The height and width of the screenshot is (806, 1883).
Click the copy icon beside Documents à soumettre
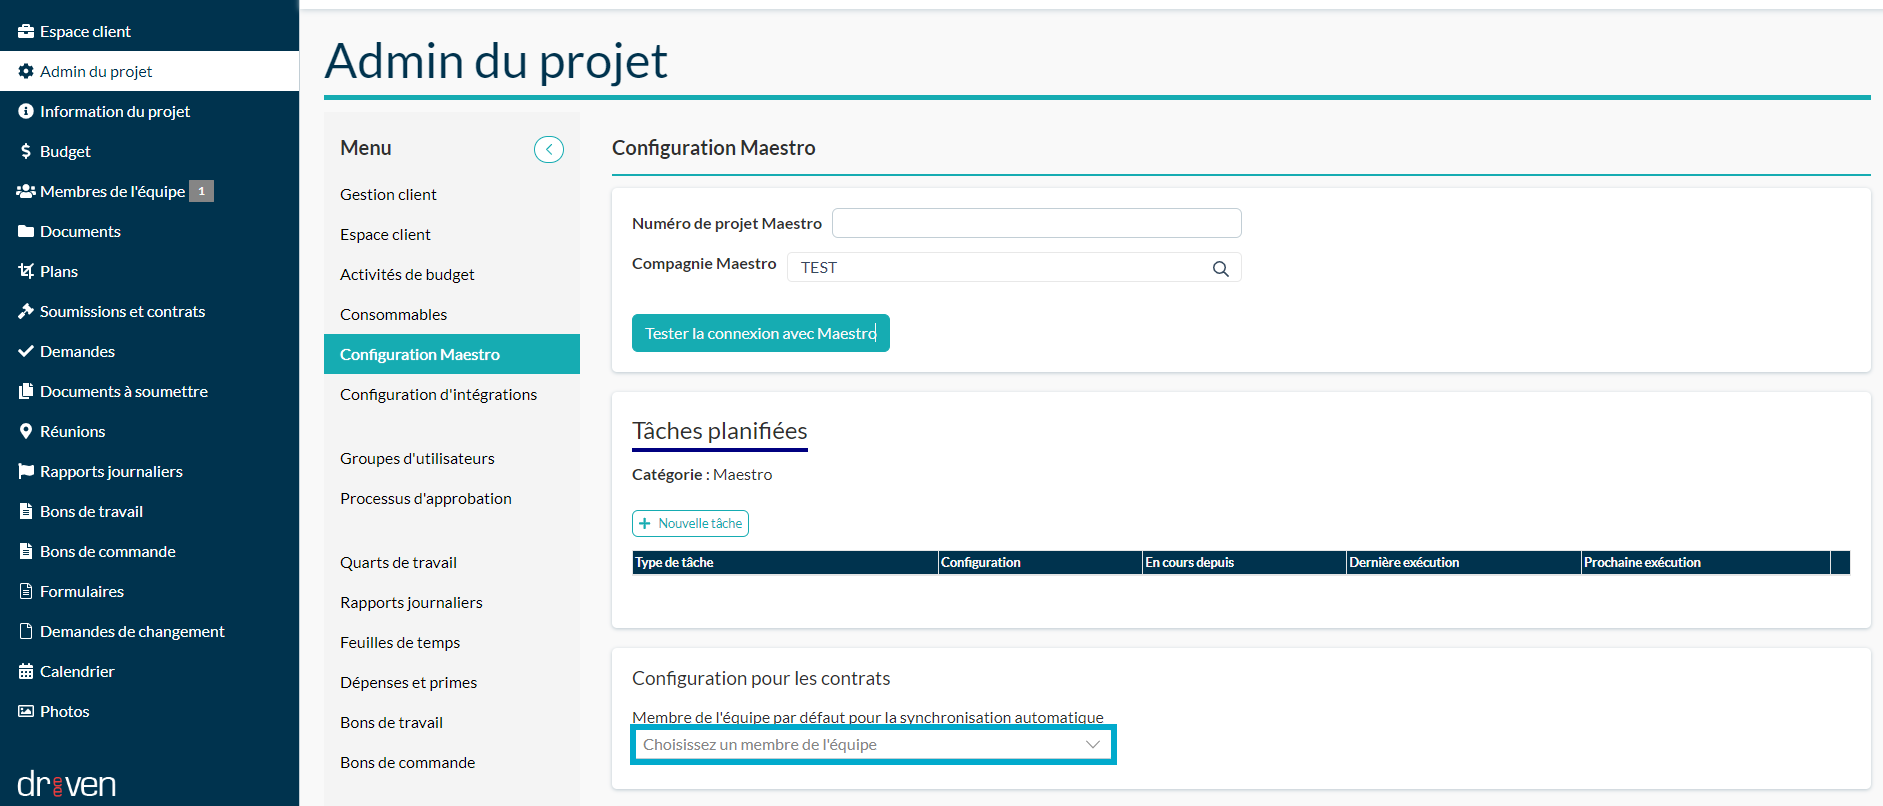26,391
